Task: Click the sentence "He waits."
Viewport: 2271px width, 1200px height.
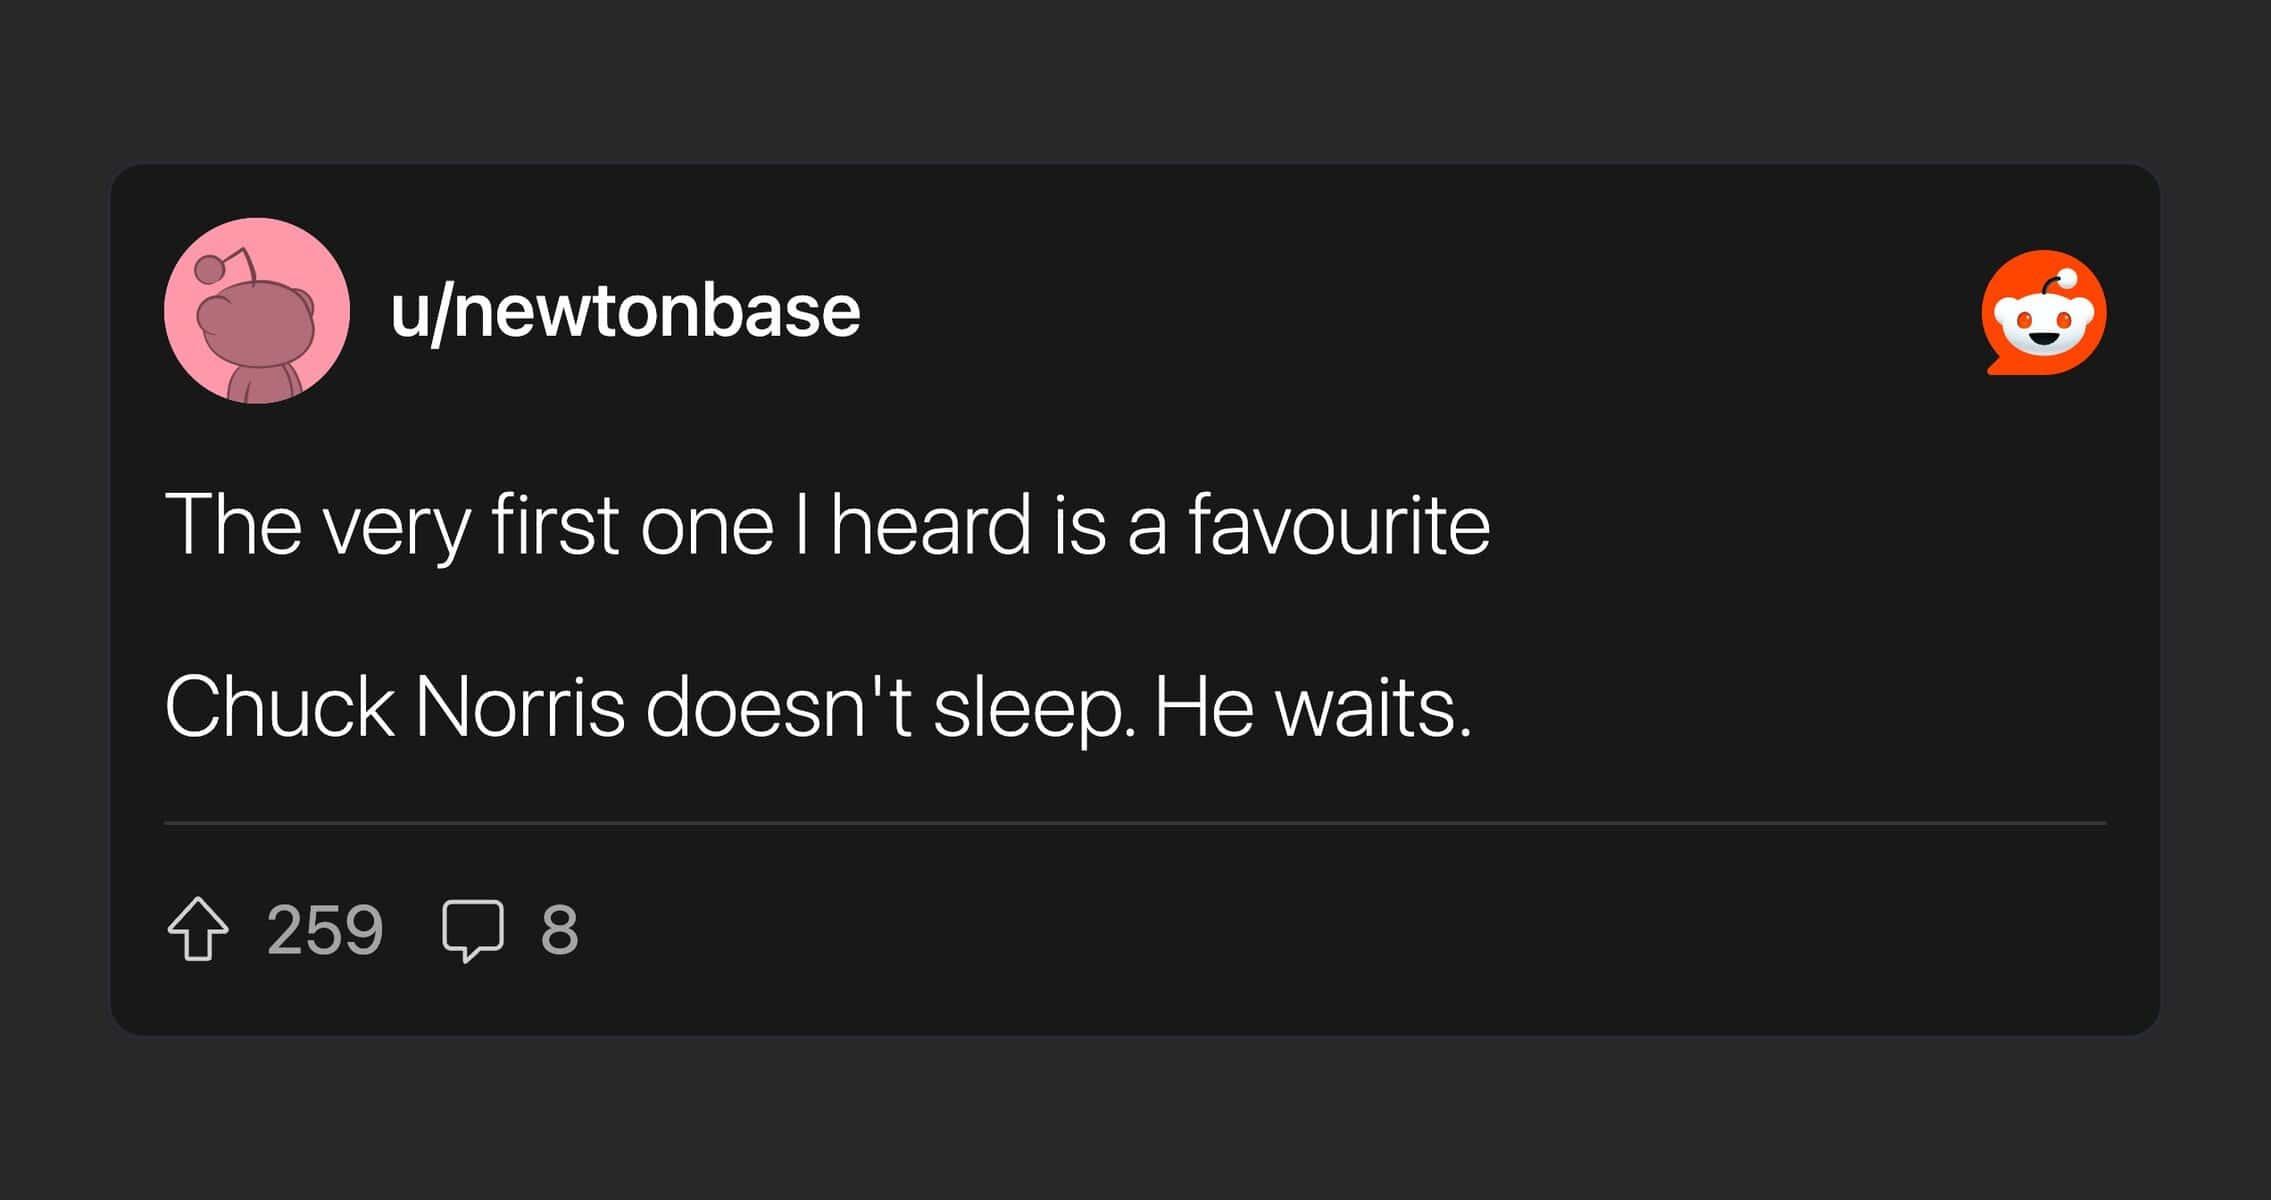Action: (1312, 707)
